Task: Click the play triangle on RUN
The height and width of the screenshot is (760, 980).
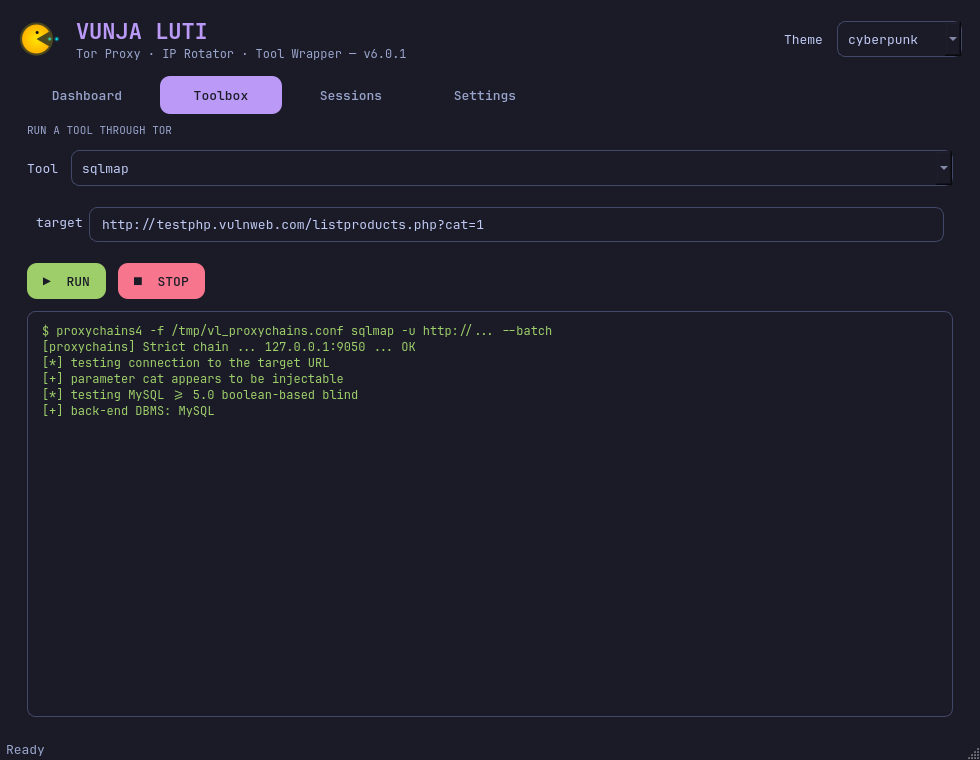Action: [x=46, y=281]
